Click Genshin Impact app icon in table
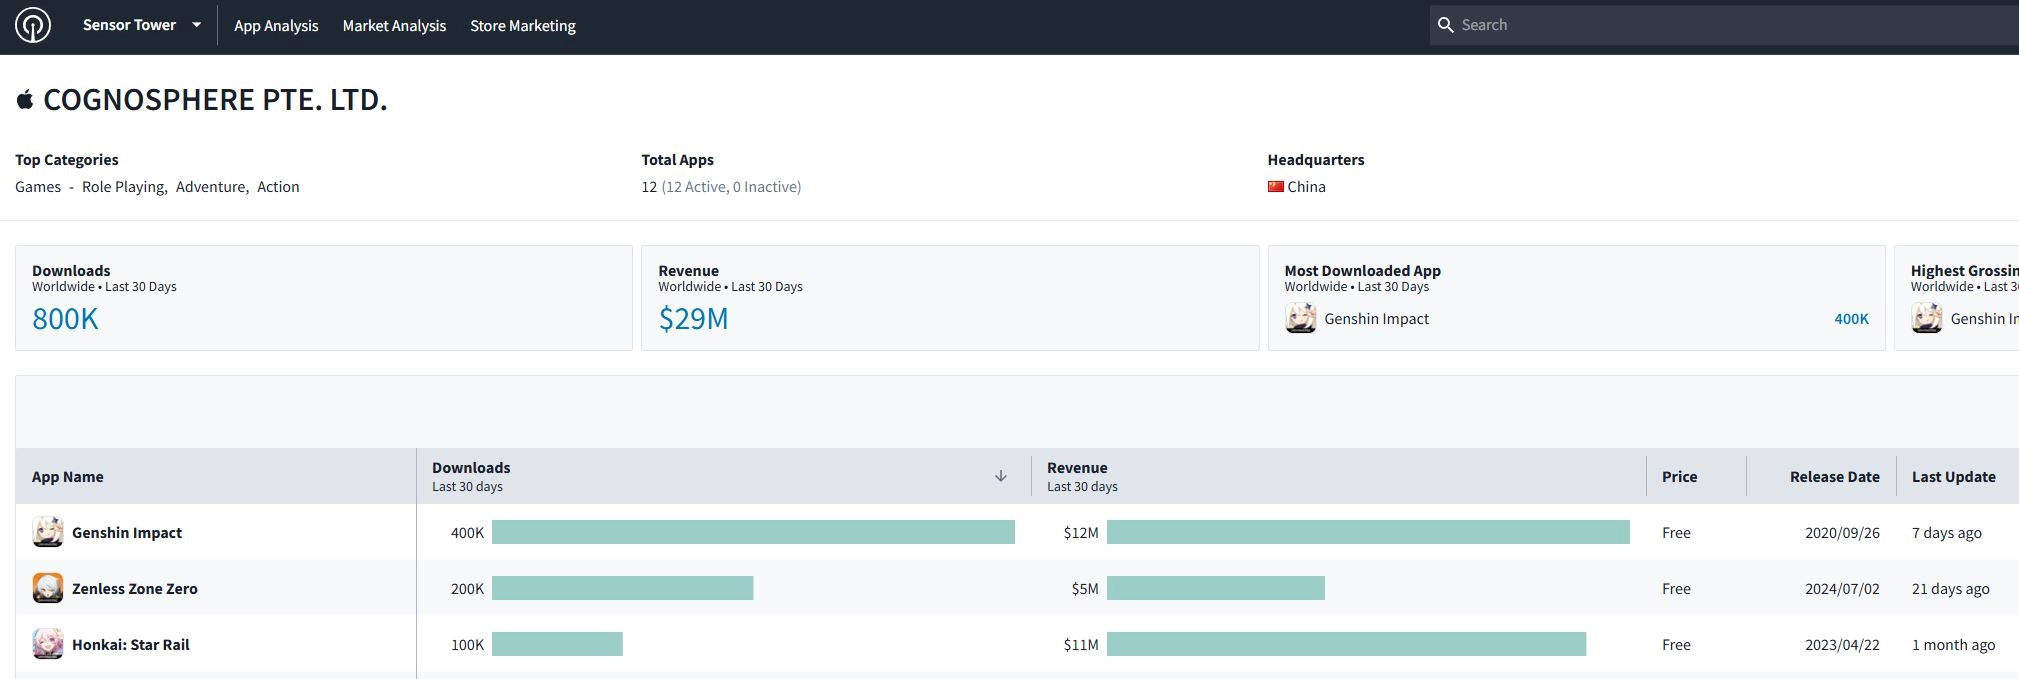Image resolution: width=2019 pixels, height=679 pixels. (x=48, y=532)
